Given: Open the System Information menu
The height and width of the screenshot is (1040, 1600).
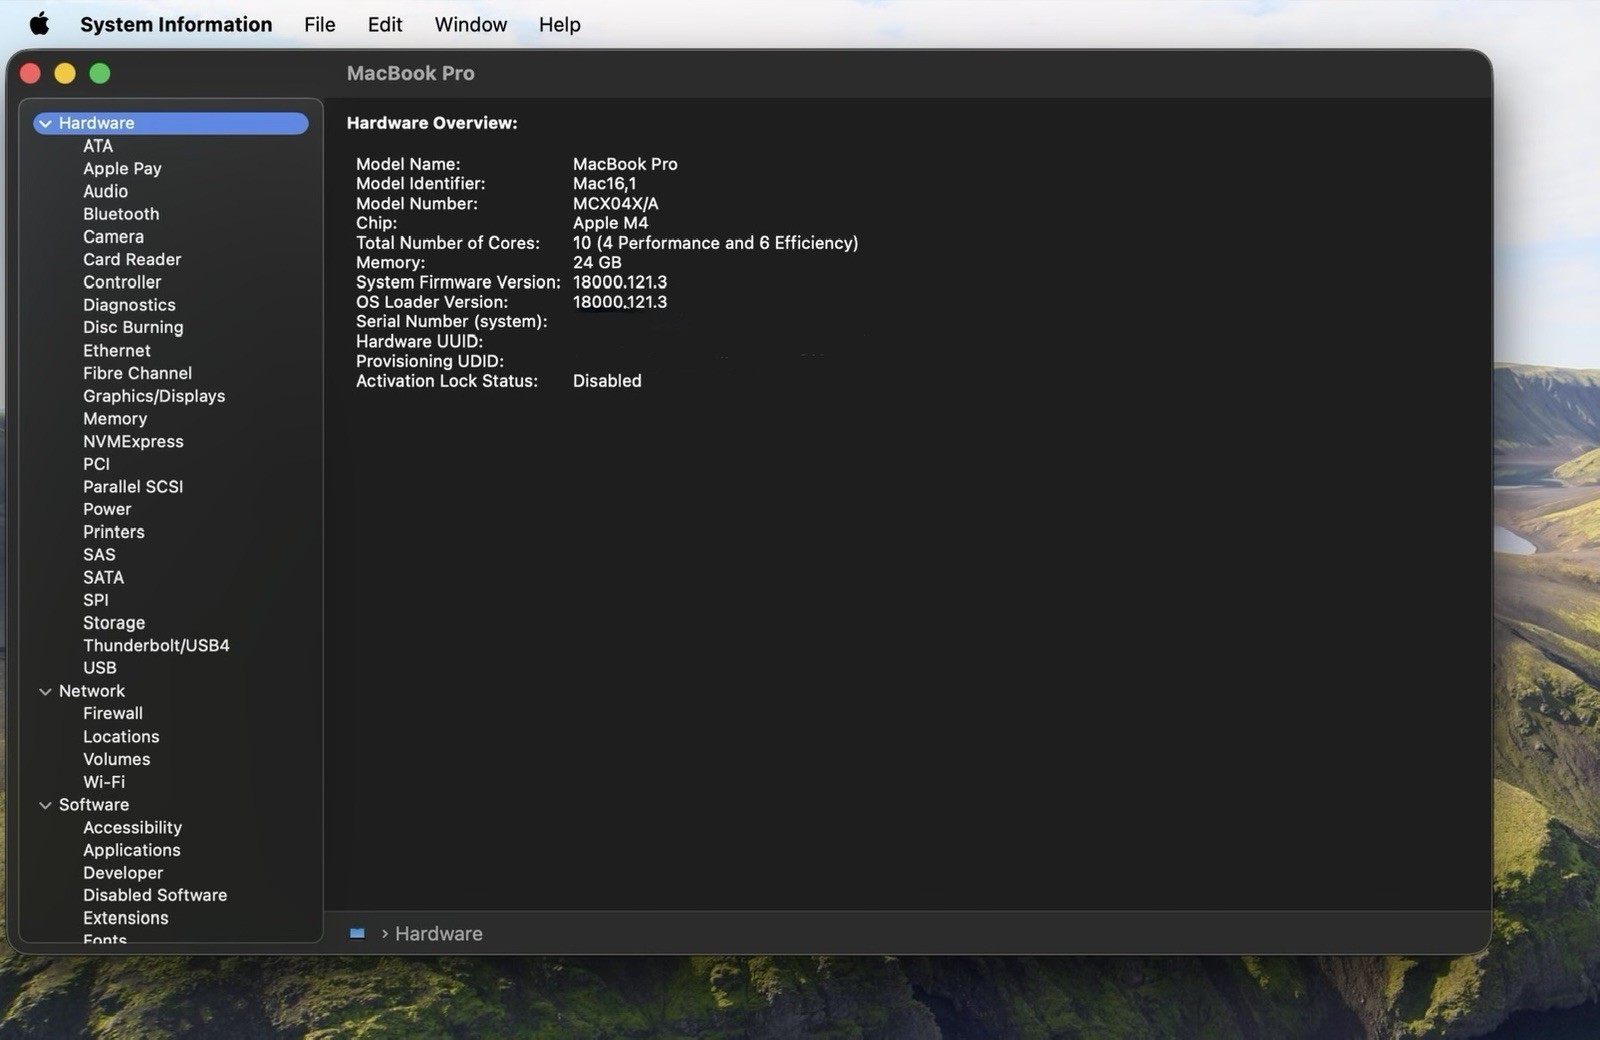Looking at the screenshot, I should [x=176, y=24].
